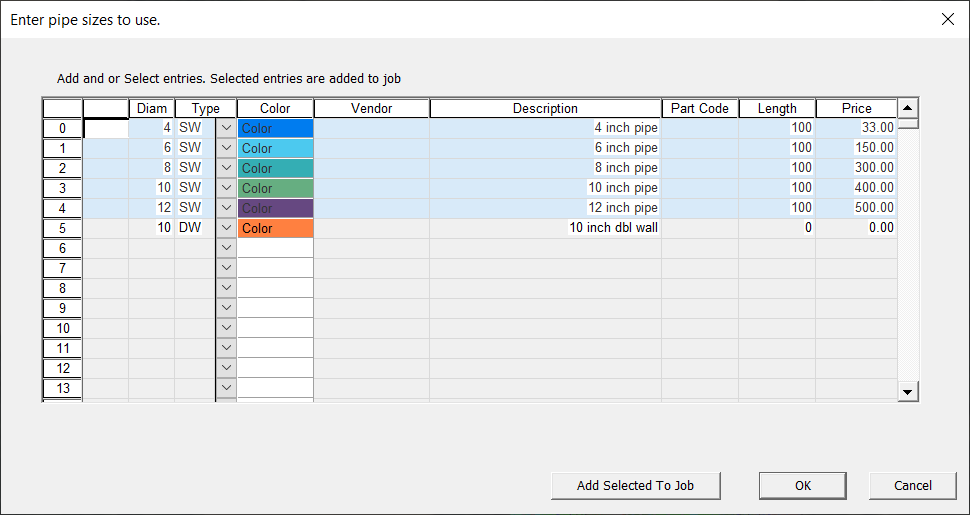Toggle selection cell for row 0

(106, 128)
